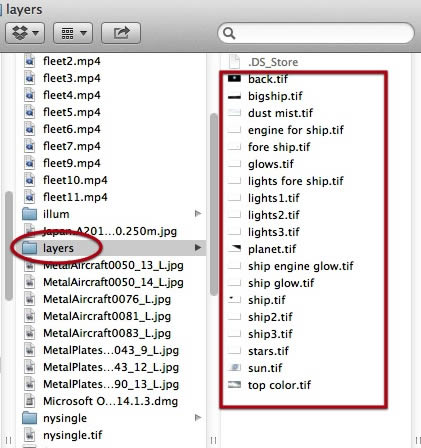This screenshot has width=421, height=448.
Task: Select the fleet6.mp4 file icon
Action: (30, 129)
